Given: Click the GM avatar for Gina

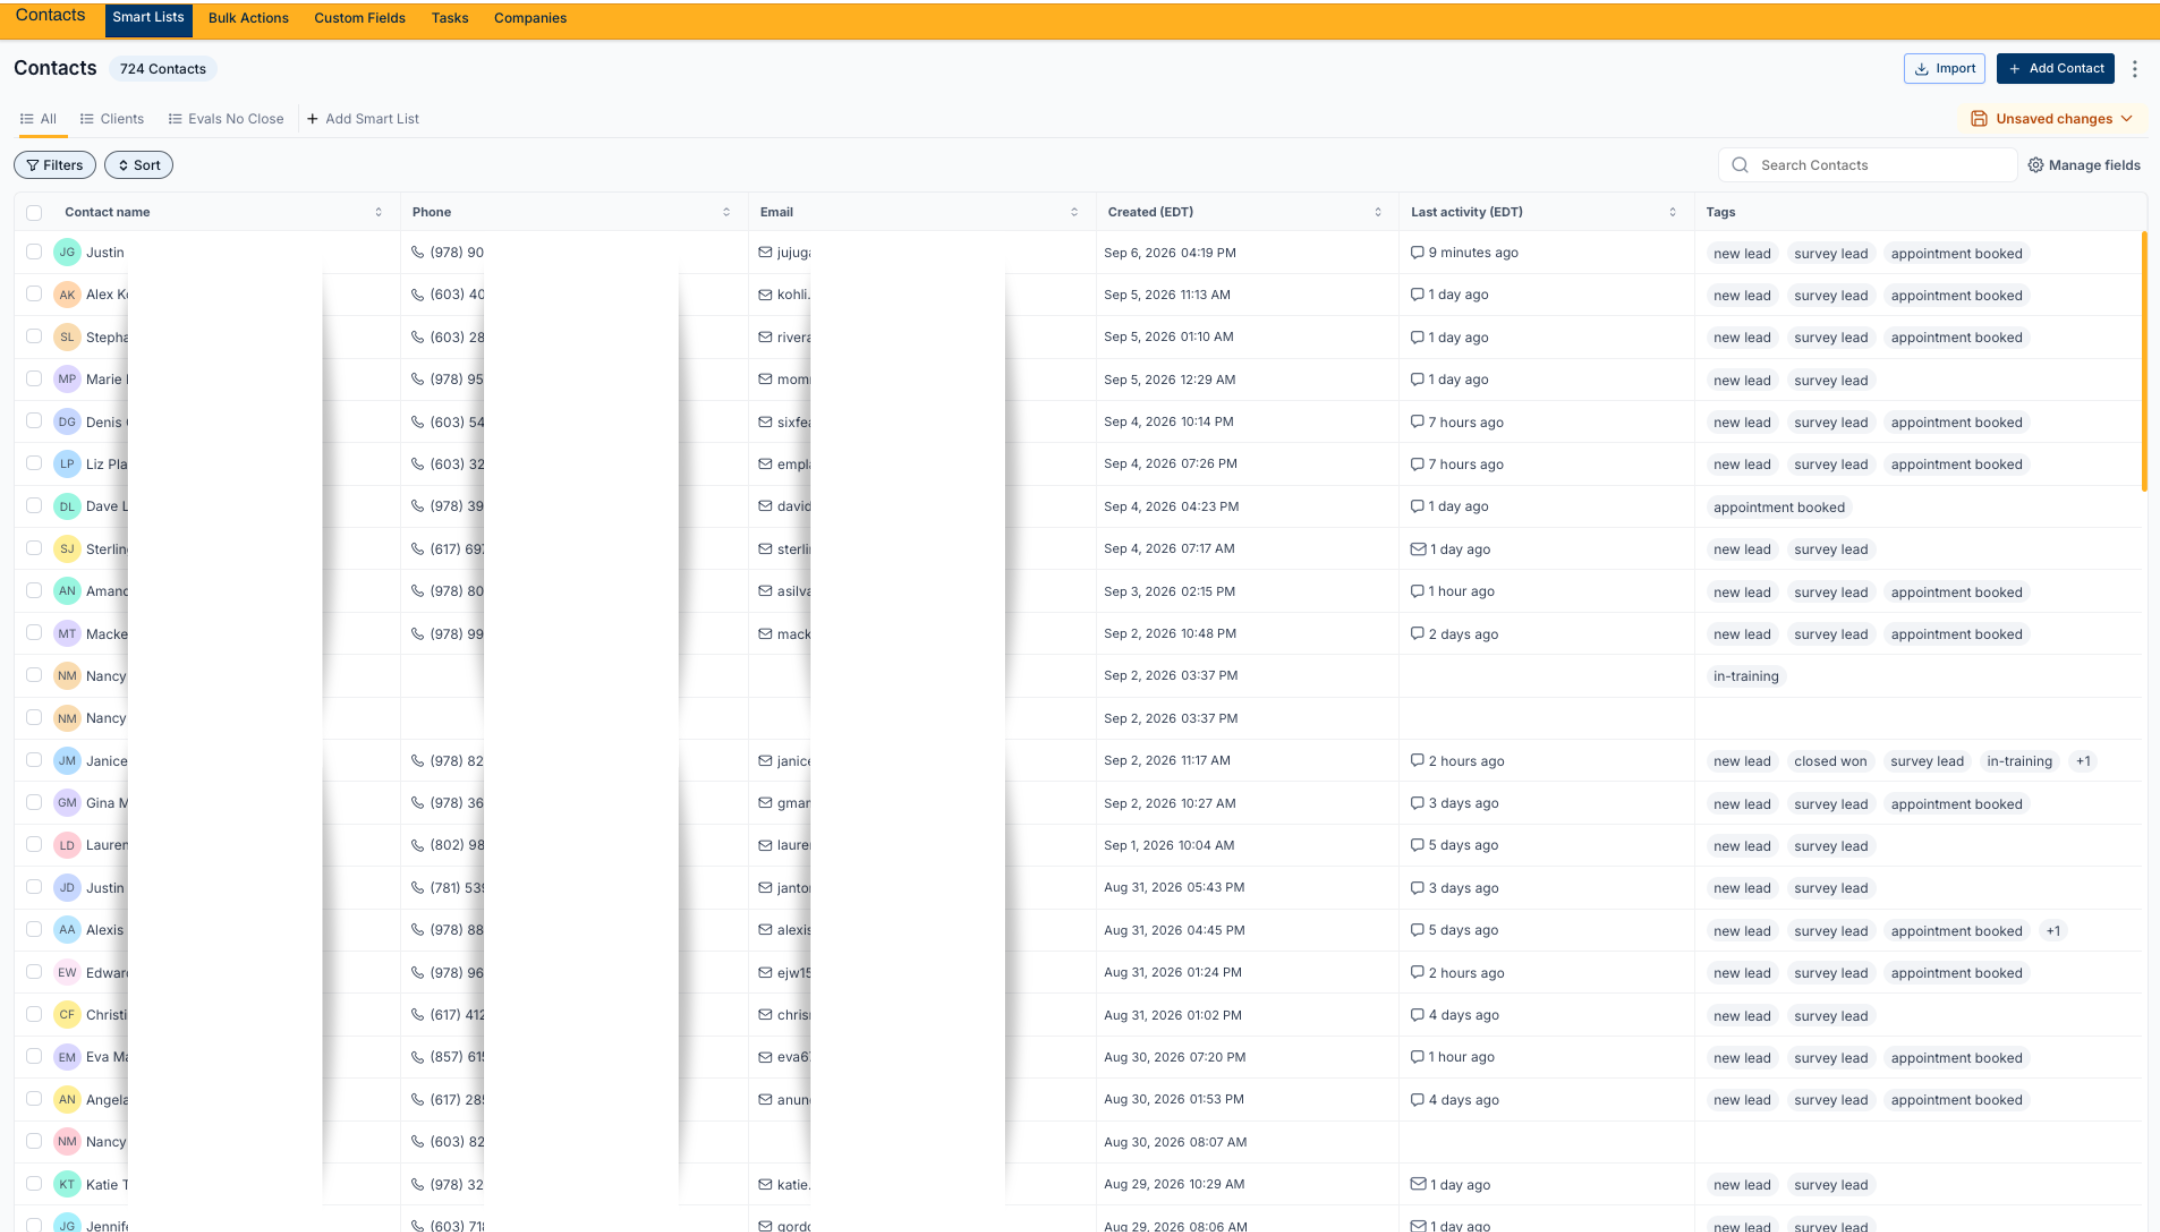Looking at the screenshot, I should tap(67, 803).
